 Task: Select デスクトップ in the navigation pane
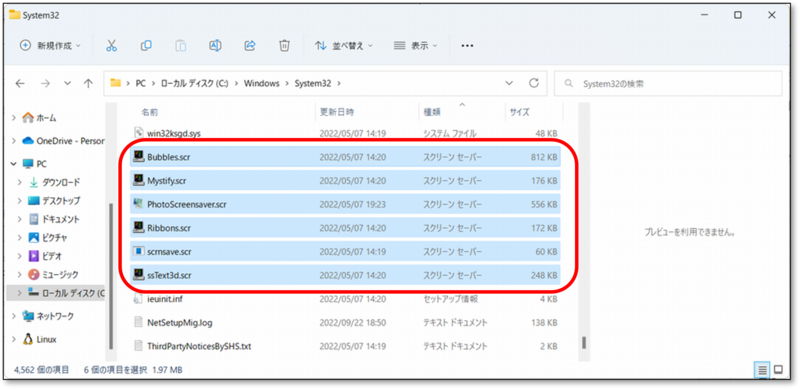coord(61,201)
